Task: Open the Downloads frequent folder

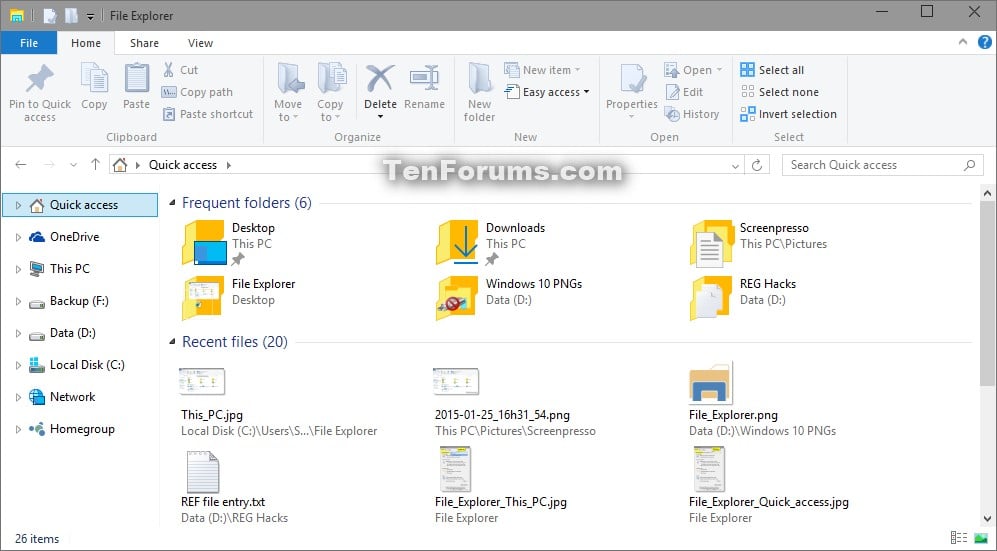Action: pos(491,242)
